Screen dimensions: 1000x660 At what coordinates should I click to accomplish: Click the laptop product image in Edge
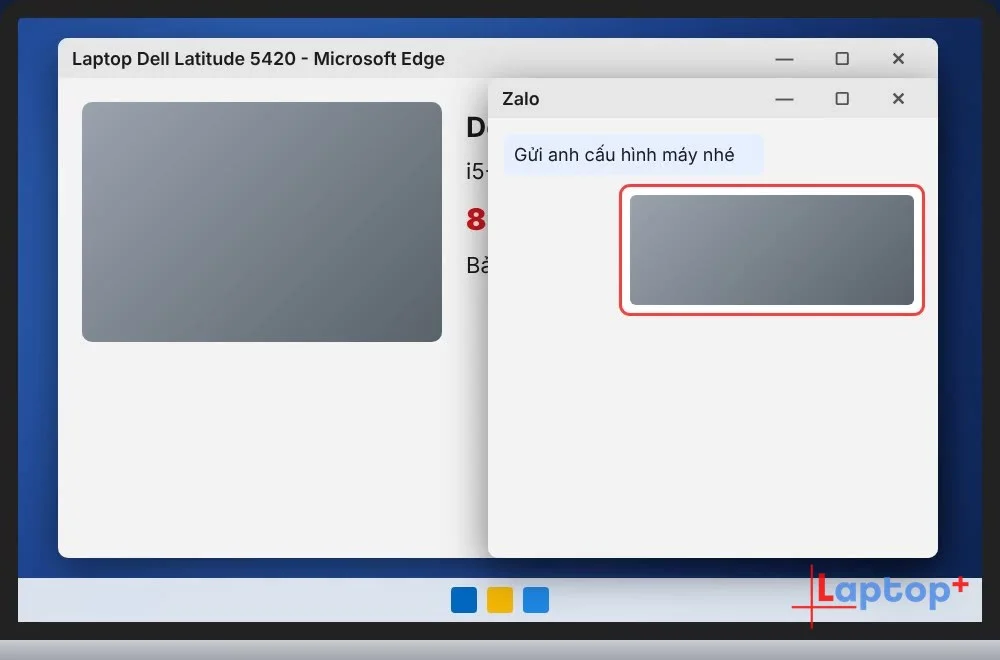262,222
